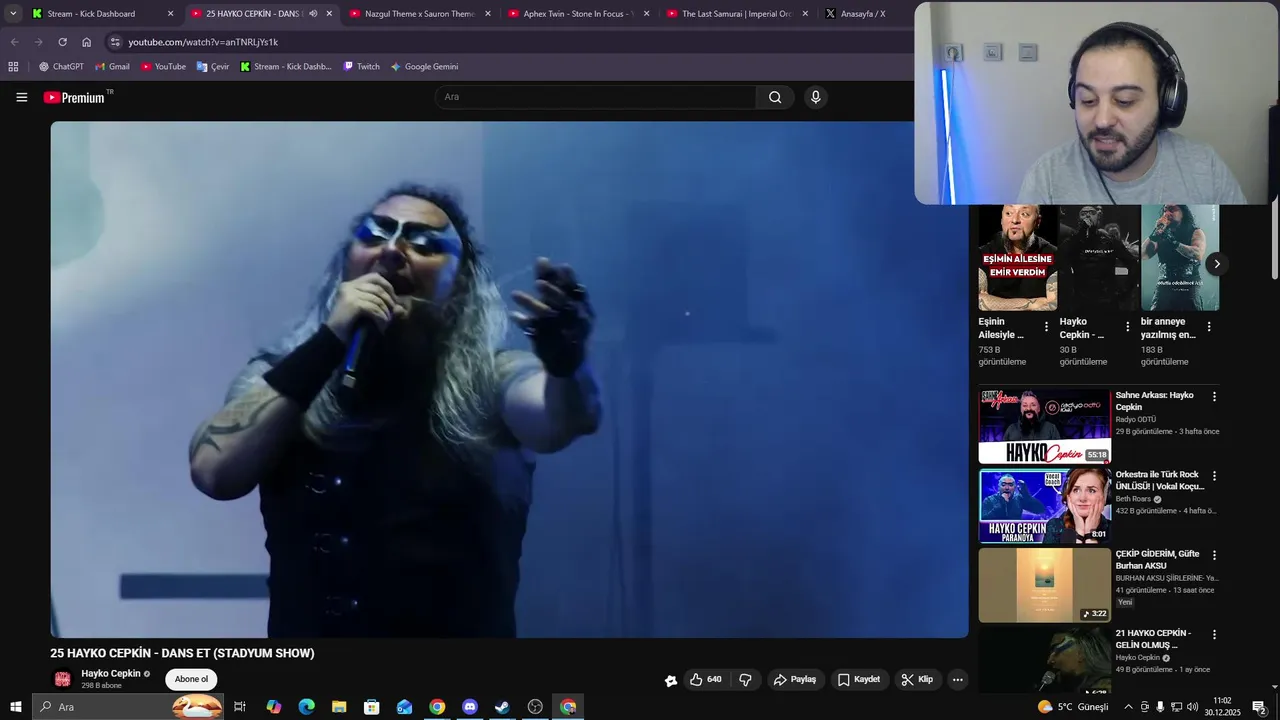Open Task View in the taskbar
1280x720 pixels.
click(240, 707)
